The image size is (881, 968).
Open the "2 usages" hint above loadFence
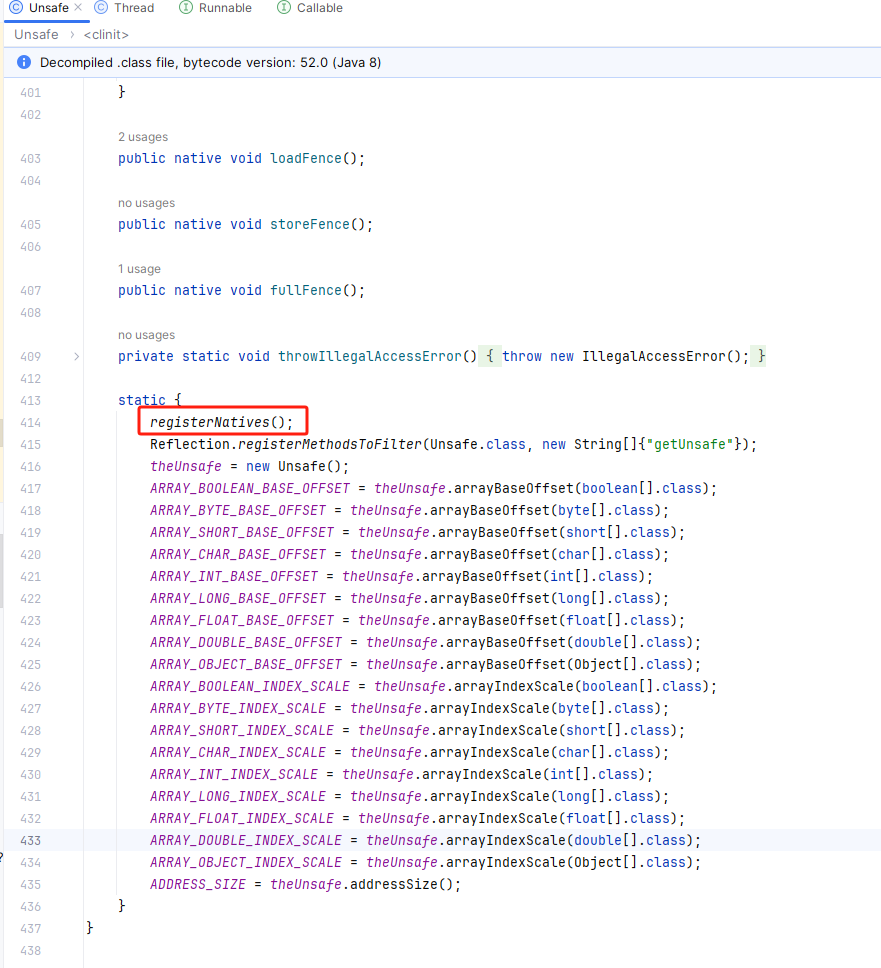click(143, 137)
